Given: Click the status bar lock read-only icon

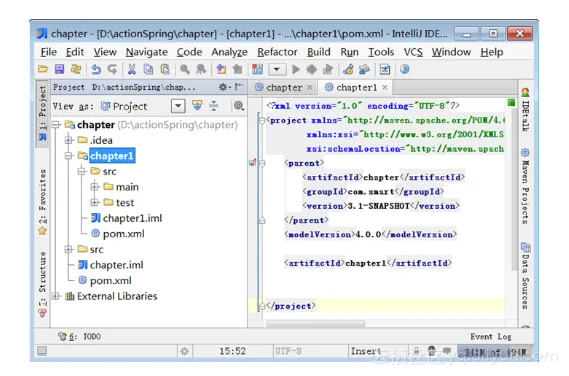Looking at the screenshot, I should pyautogui.click(x=417, y=351).
